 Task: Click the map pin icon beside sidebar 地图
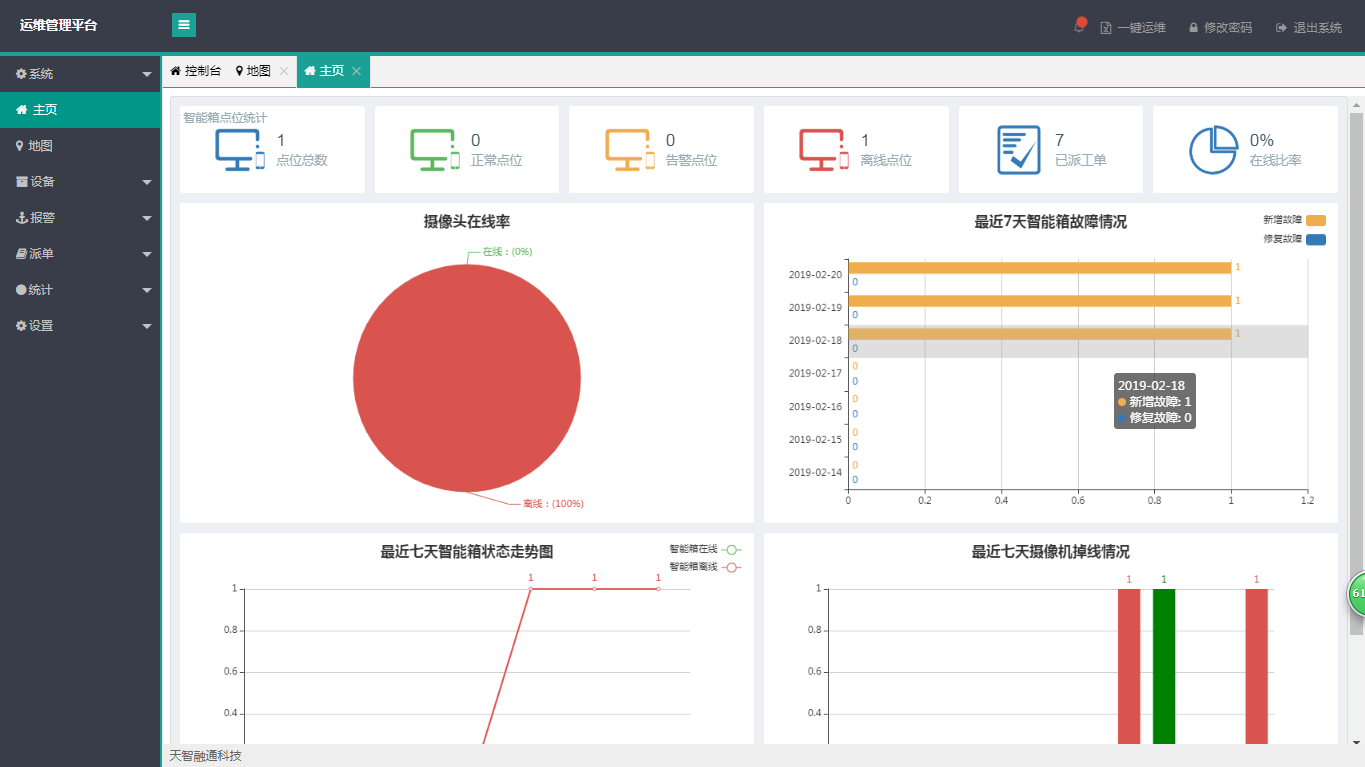[20, 146]
